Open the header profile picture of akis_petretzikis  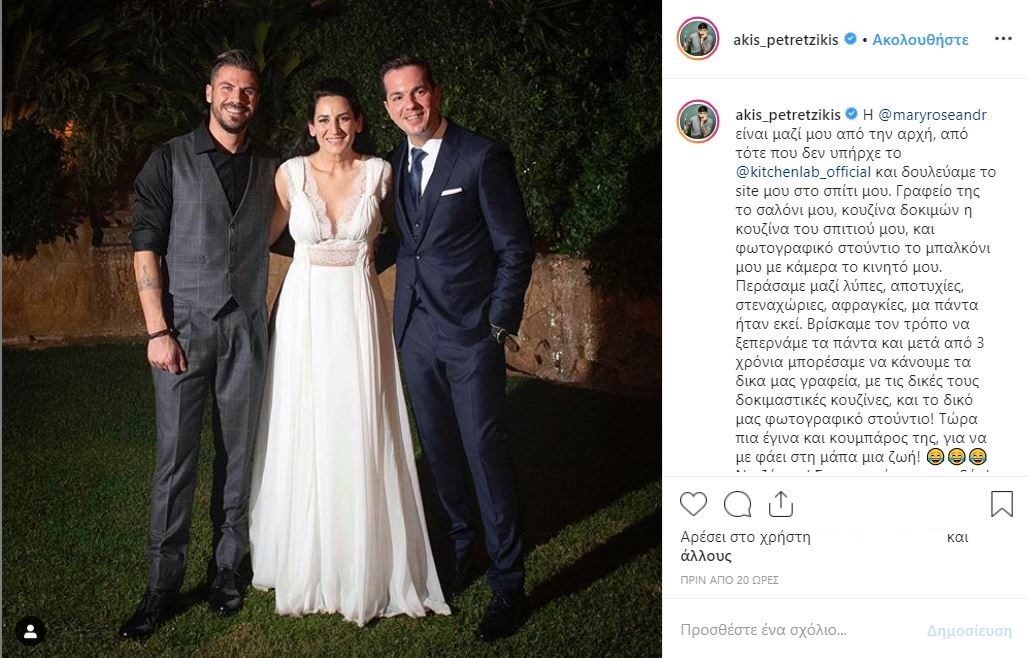[x=698, y=39]
